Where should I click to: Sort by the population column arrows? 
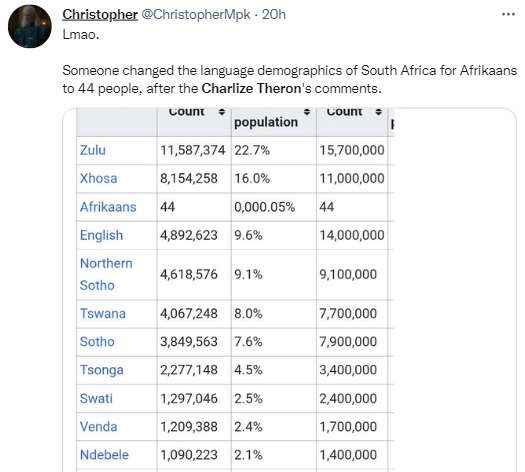(x=307, y=112)
